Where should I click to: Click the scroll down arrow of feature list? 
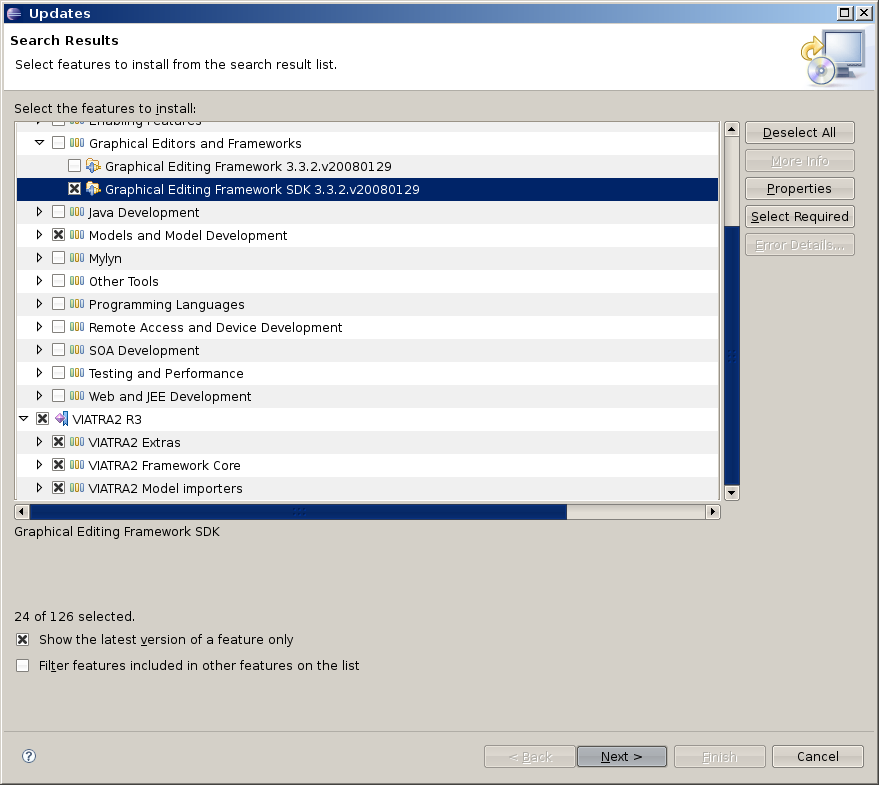732,493
